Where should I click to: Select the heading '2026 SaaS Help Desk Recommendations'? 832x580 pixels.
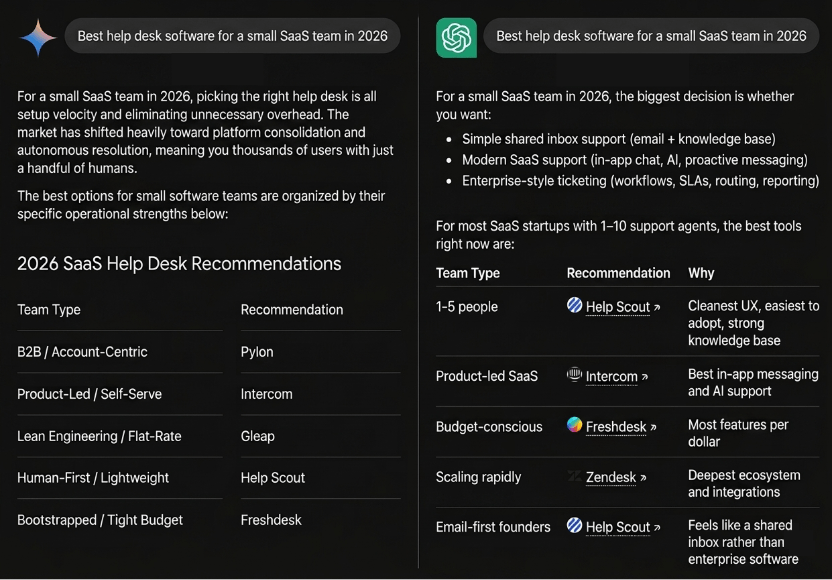click(x=179, y=264)
